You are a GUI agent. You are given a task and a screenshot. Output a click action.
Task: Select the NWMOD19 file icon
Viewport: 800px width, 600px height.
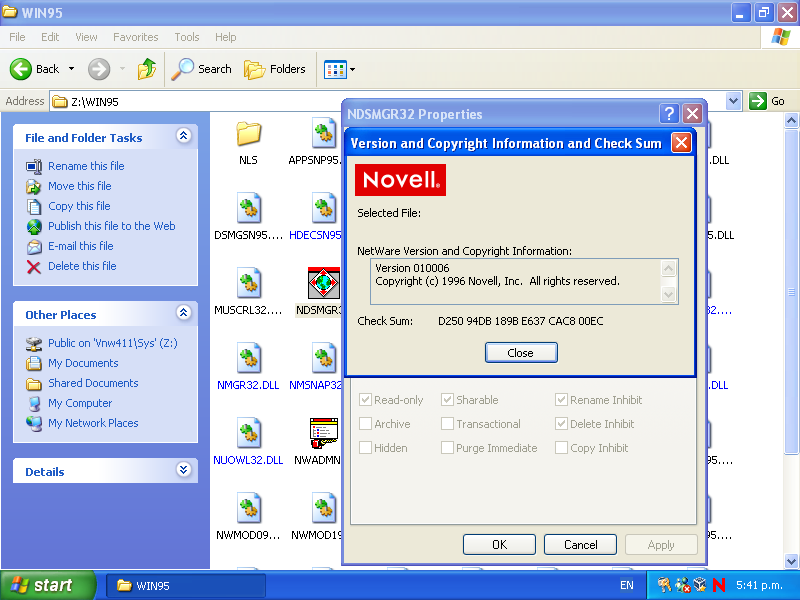(x=323, y=508)
